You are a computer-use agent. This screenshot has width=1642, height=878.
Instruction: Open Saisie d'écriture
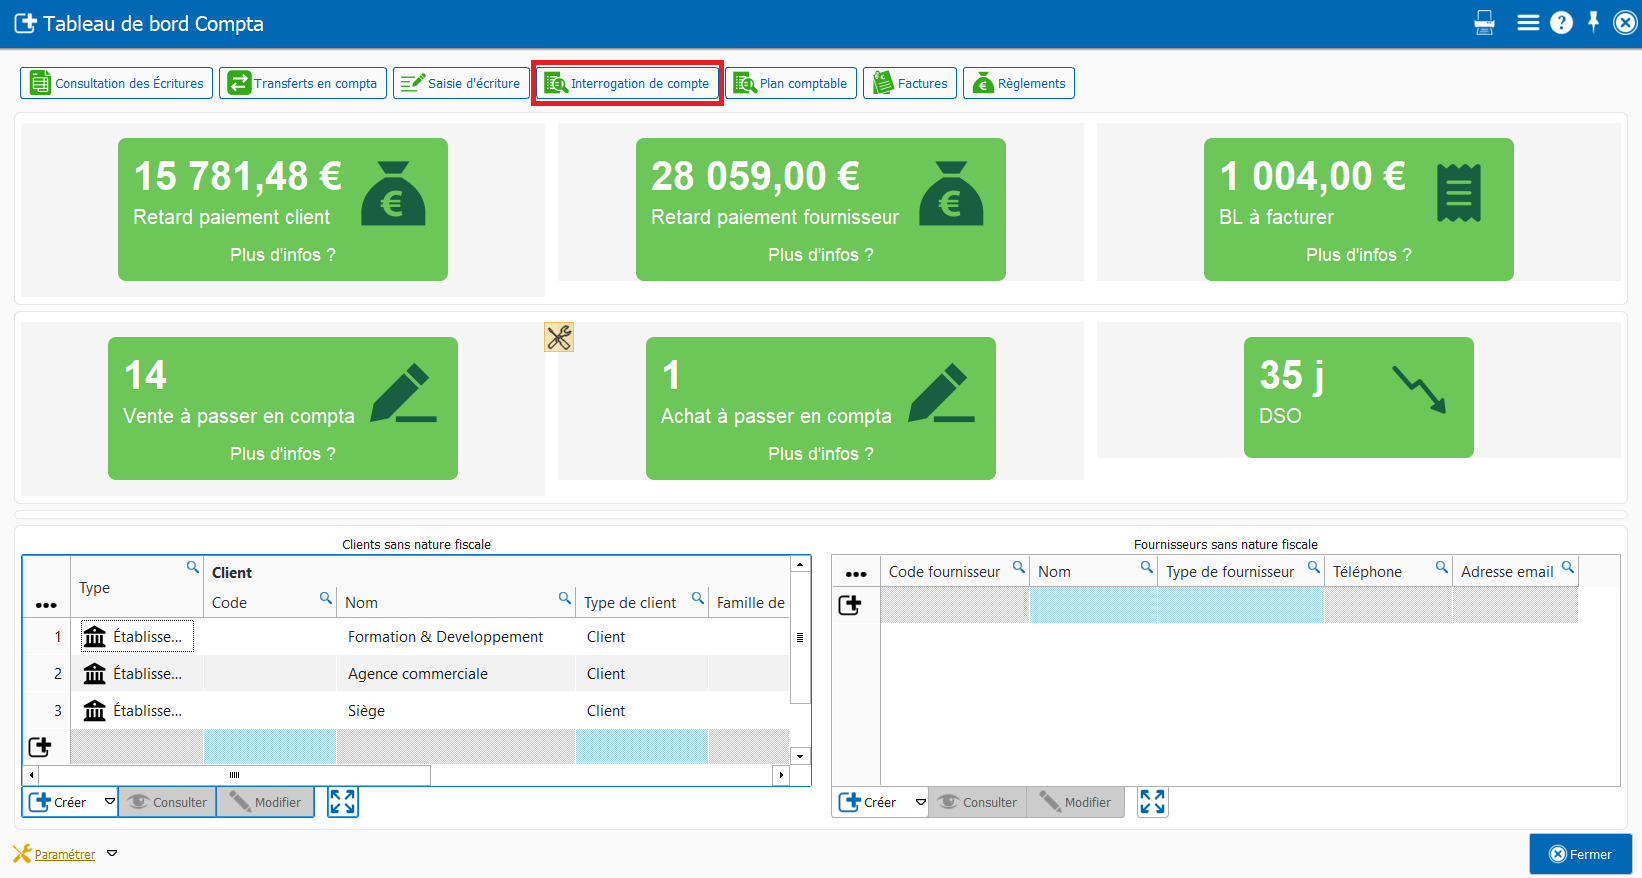coord(461,84)
